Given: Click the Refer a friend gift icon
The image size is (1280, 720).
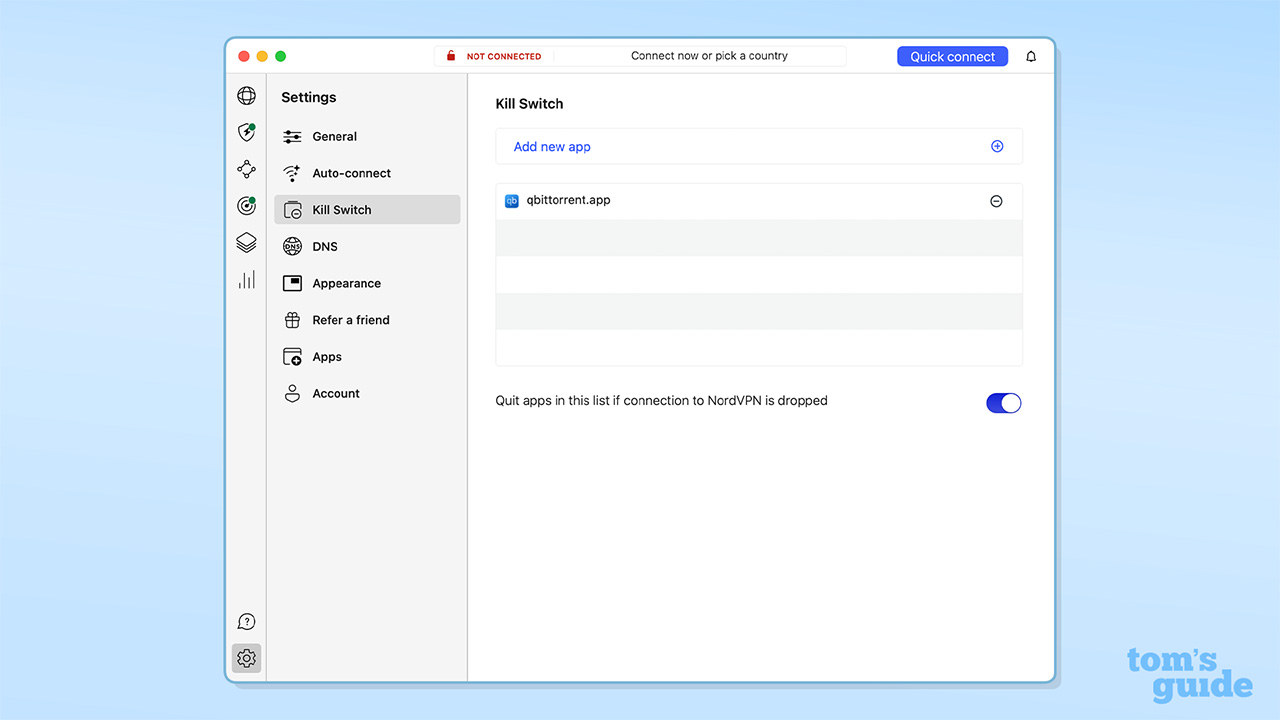Looking at the screenshot, I should pyautogui.click(x=292, y=320).
